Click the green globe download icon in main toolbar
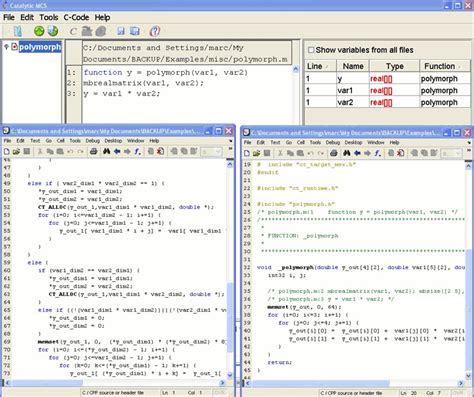The image size is (474, 397). click(x=53, y=31)
